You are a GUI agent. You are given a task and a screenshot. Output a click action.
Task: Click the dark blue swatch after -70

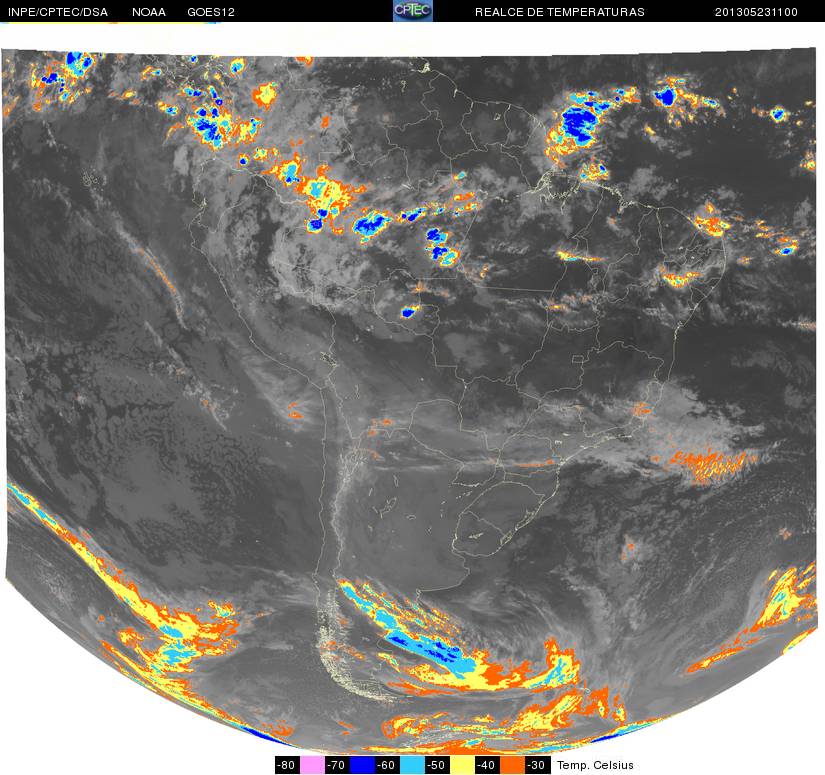click(362, 765)
